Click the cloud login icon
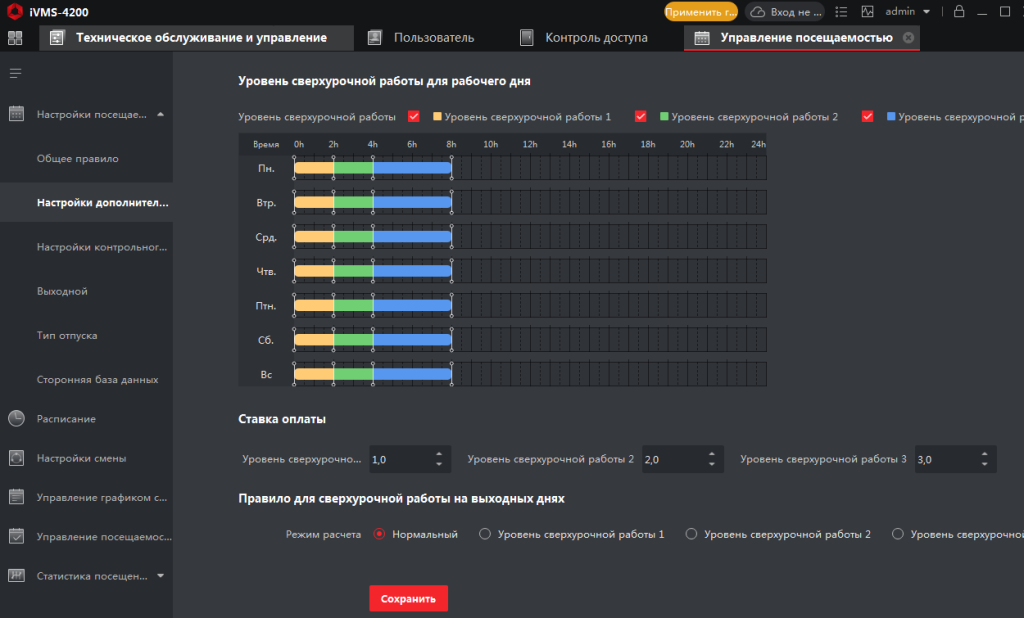 [x=758, y=12]
